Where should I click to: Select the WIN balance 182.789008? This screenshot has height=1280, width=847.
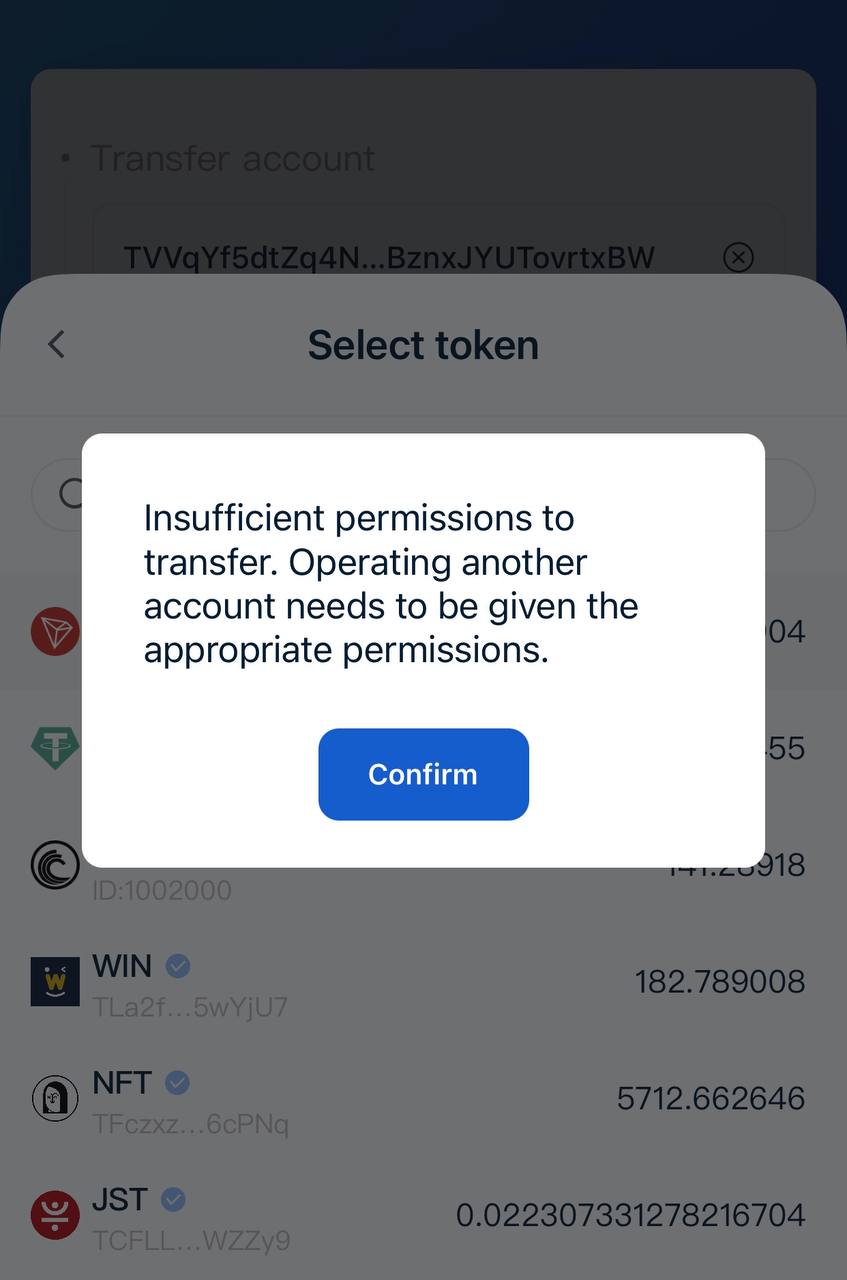(x=720, y=982)
